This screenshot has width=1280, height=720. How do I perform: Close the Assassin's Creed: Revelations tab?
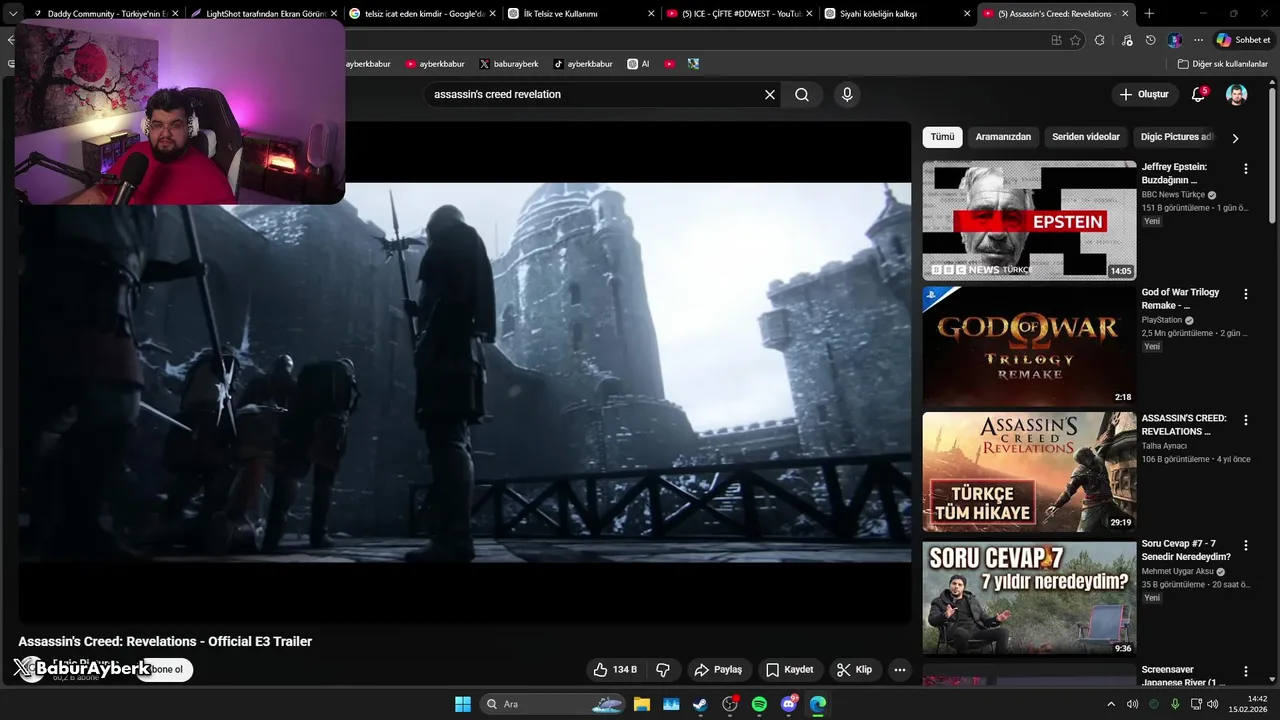pyautogui.click(x=1125, y=14)
